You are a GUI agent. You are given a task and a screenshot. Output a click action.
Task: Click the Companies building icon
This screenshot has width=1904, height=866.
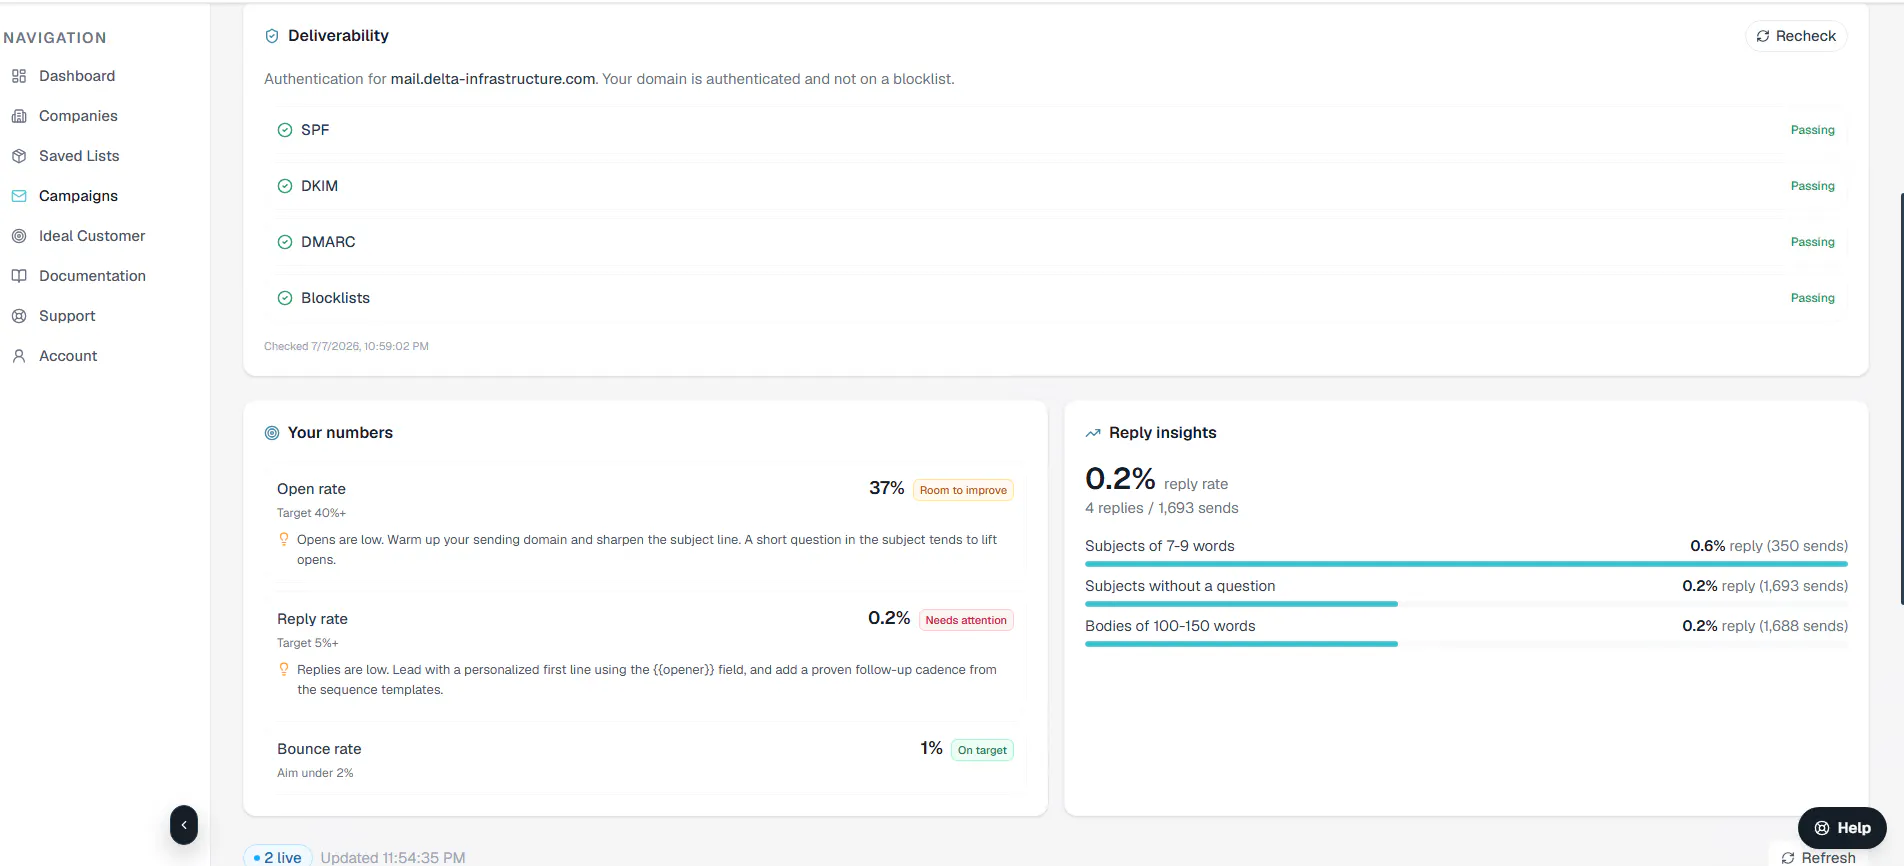pyautogui.click(x=19, y=116)
